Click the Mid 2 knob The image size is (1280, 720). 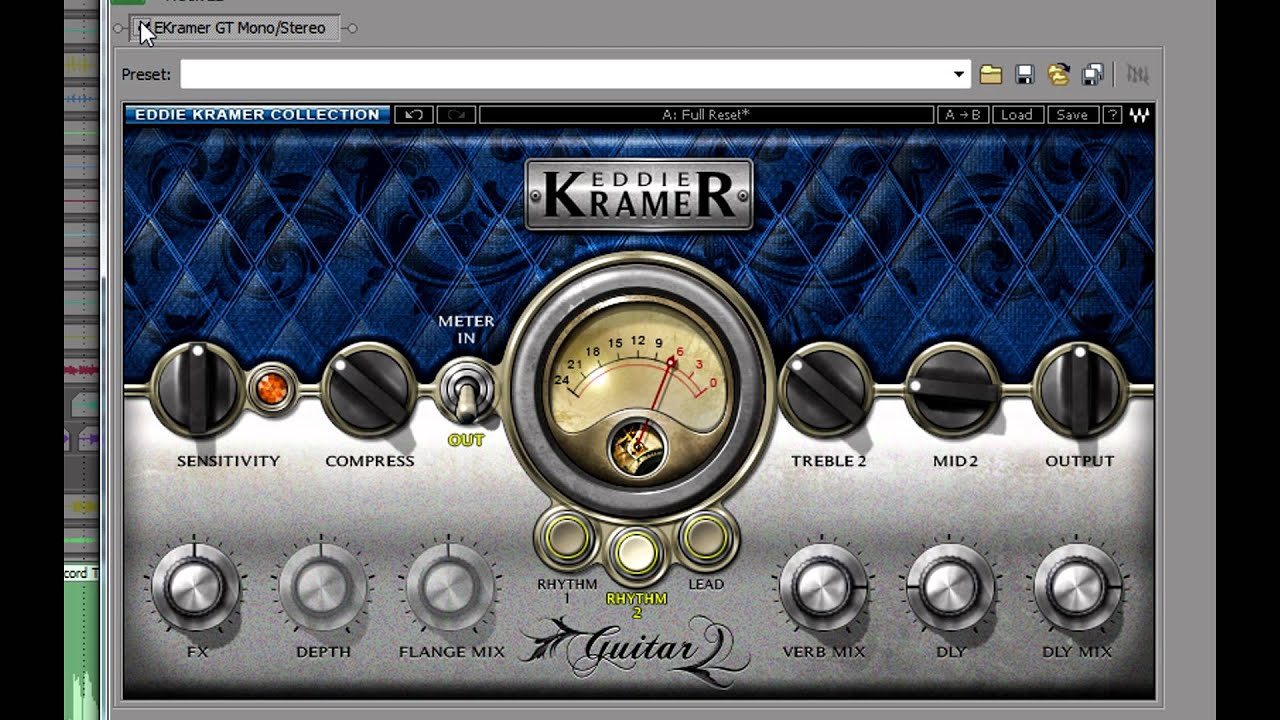[954, 390]
